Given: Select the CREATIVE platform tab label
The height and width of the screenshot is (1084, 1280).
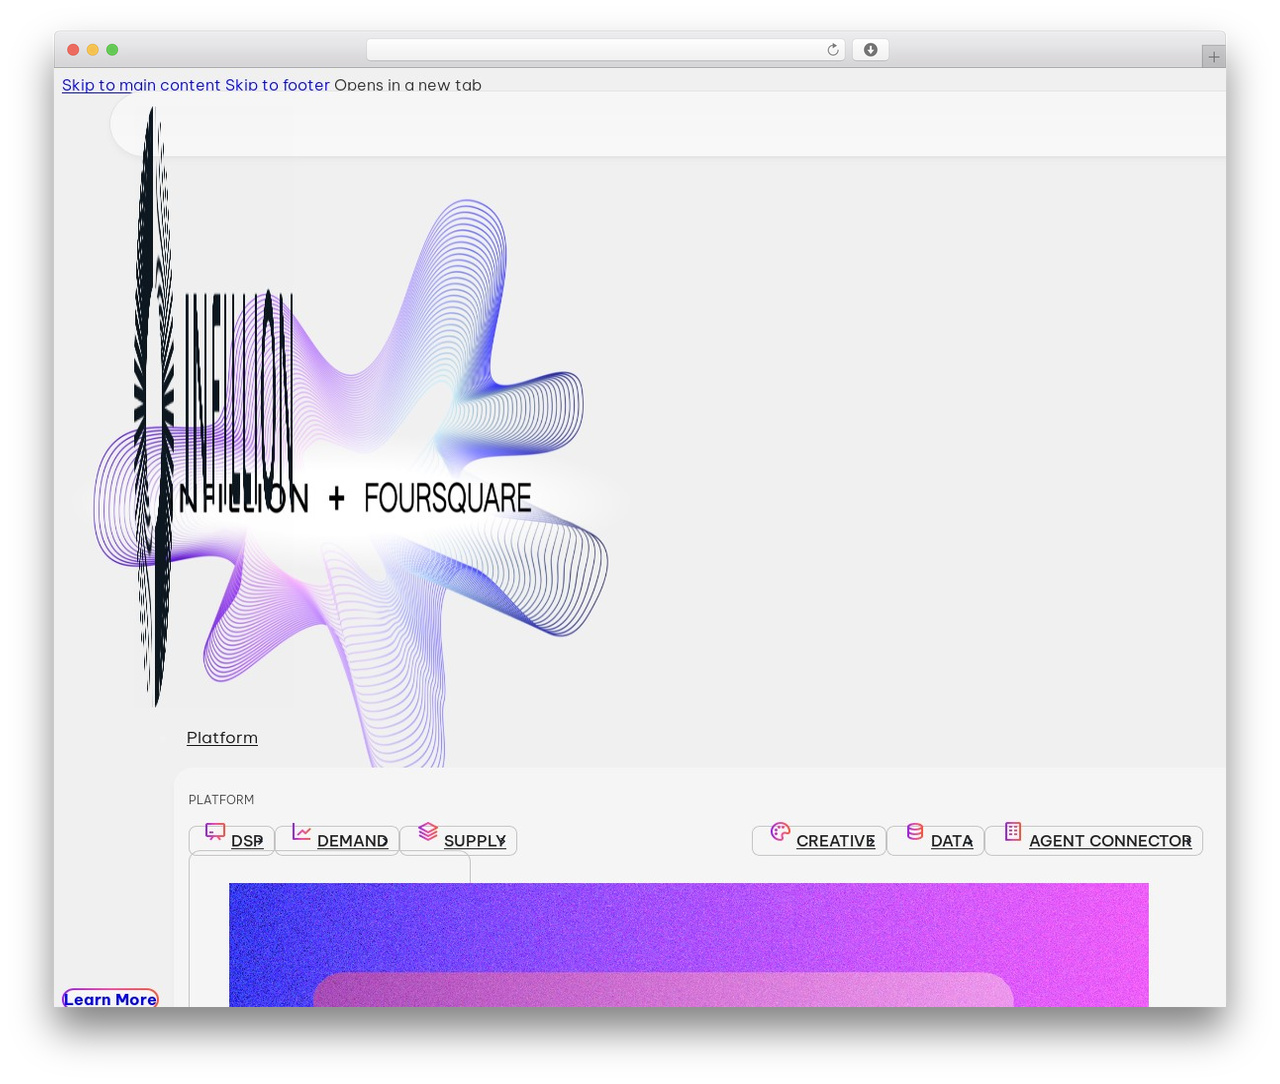Looking at the screenshot, I should (x=835, y=841).
